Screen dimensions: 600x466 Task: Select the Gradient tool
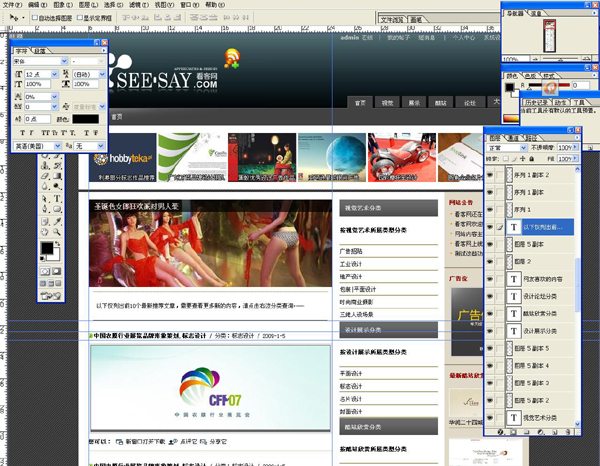click(57, 176)
